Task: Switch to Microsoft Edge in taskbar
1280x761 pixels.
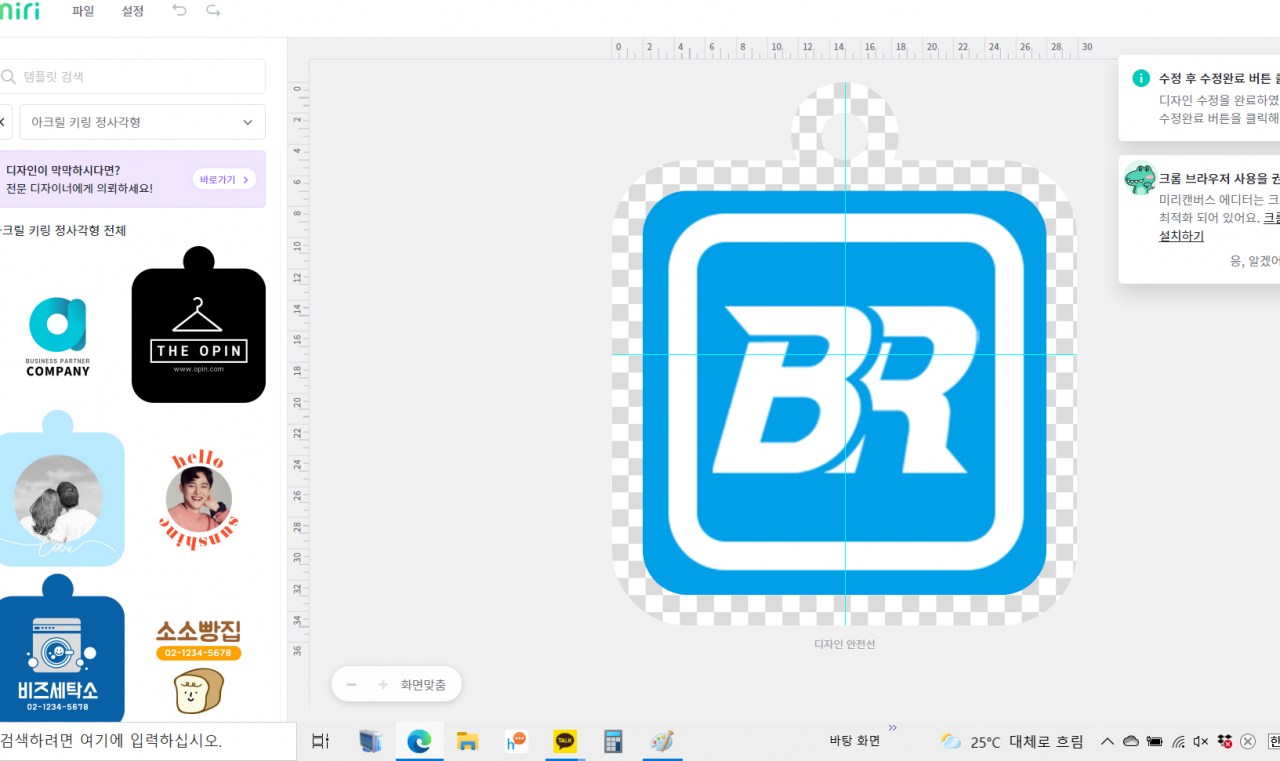Action: (419, 741)
